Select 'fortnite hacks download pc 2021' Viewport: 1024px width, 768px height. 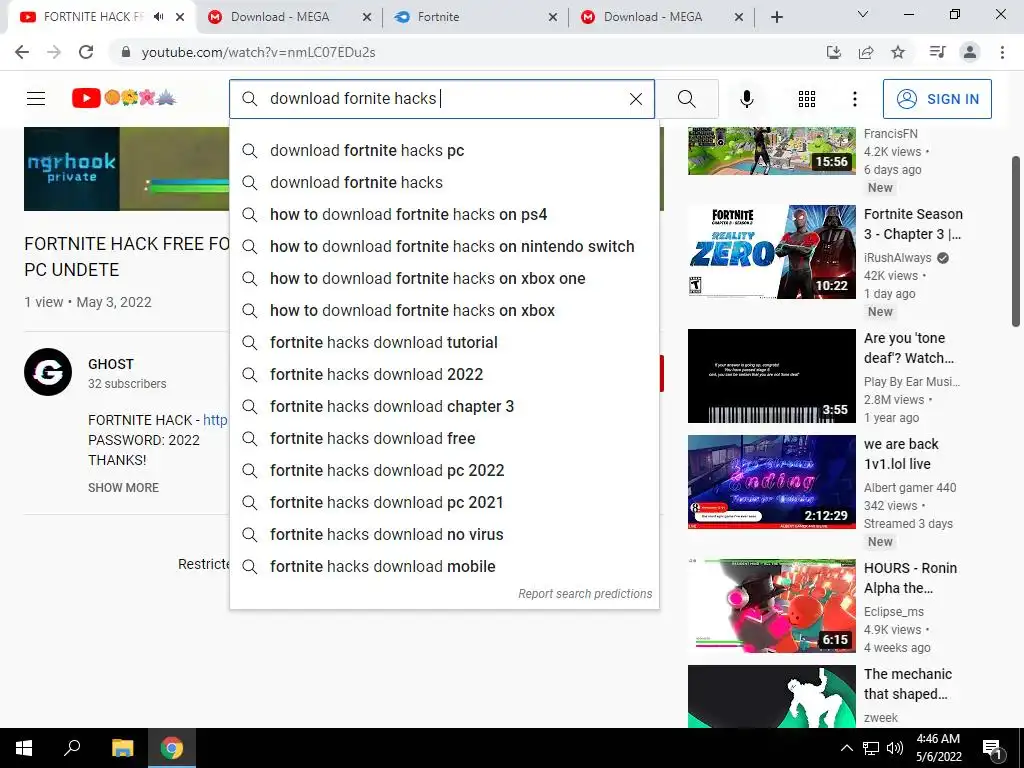point(444,502)
